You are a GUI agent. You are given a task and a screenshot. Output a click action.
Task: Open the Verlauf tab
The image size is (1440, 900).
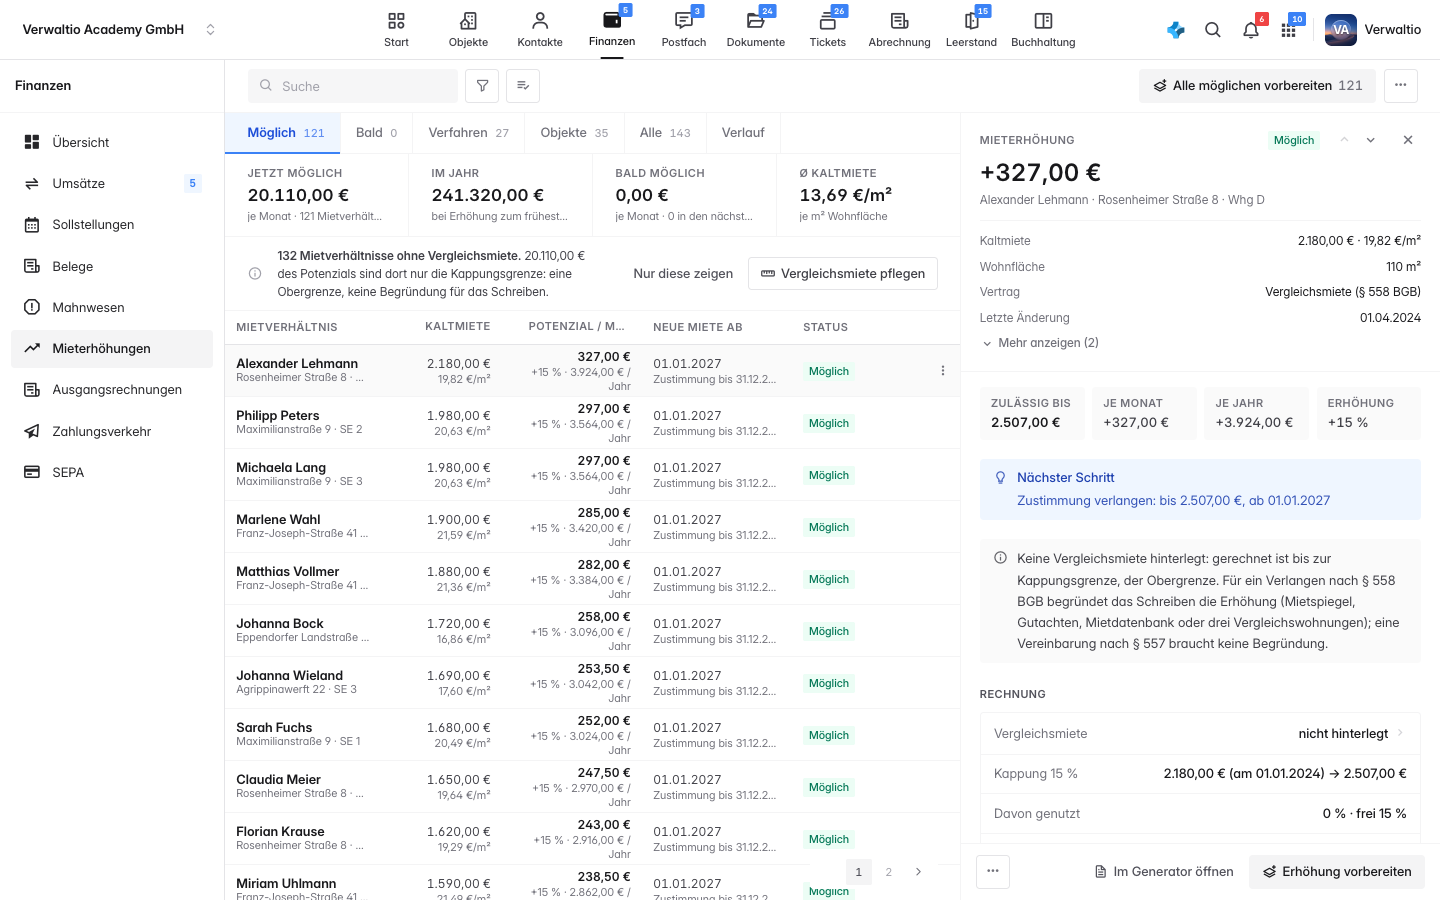point(743,133)
